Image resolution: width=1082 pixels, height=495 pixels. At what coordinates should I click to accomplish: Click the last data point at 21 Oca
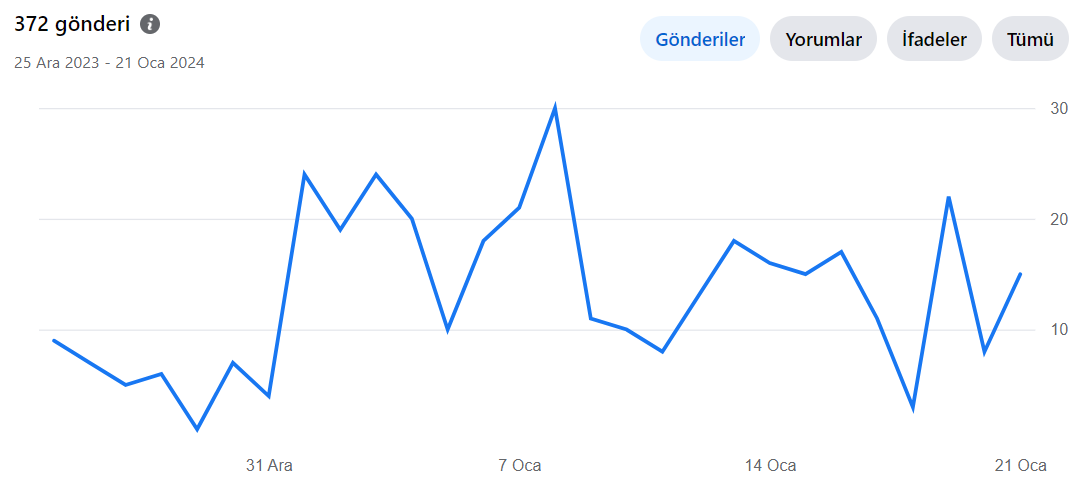[1021, 274]
